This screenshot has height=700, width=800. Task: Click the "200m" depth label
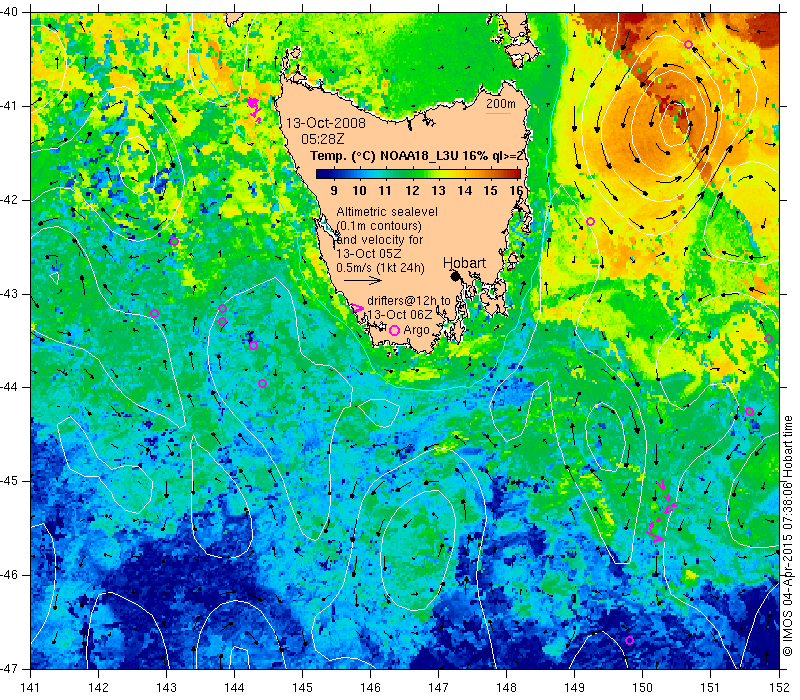pos(501,104)
